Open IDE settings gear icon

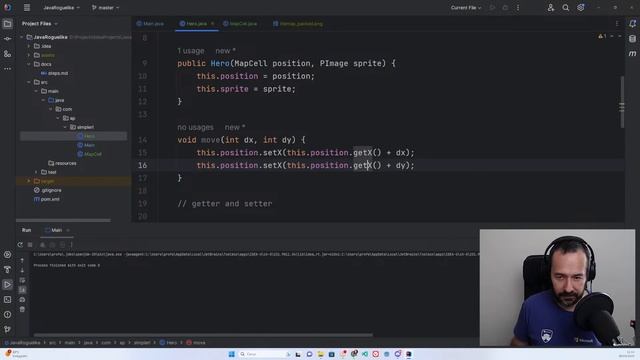coord(581,7)
